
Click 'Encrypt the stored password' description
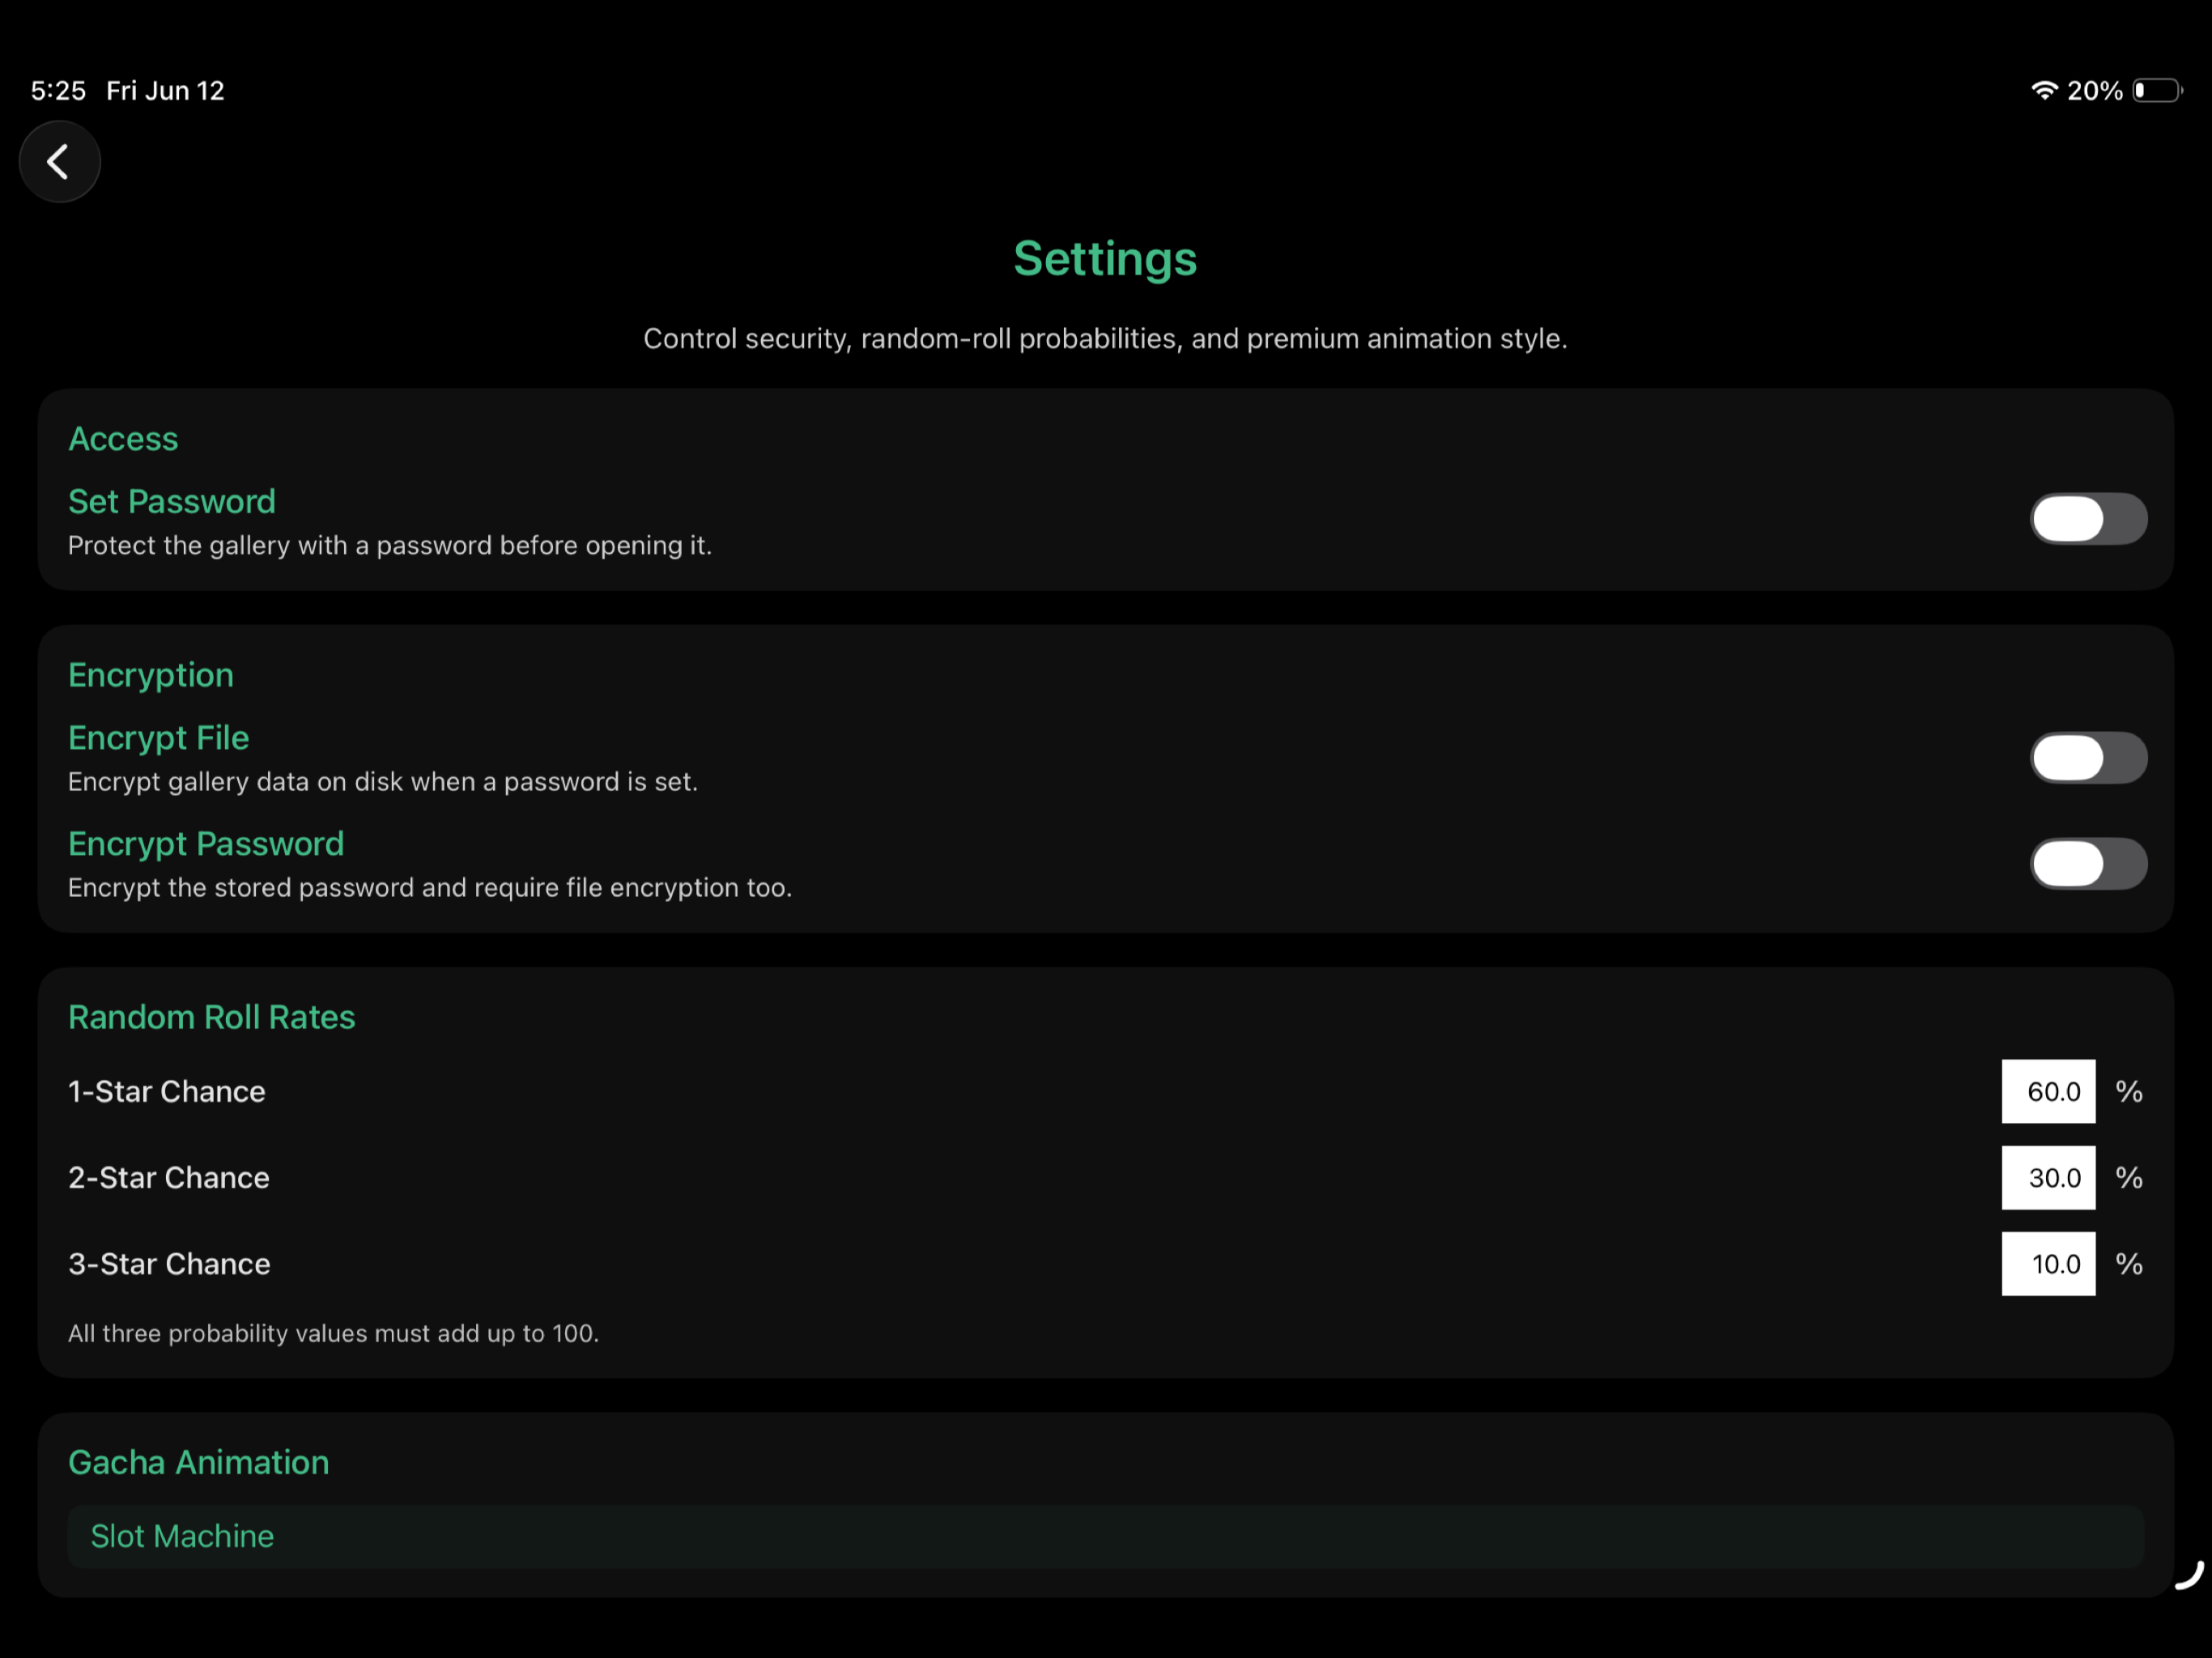[430, 888]
